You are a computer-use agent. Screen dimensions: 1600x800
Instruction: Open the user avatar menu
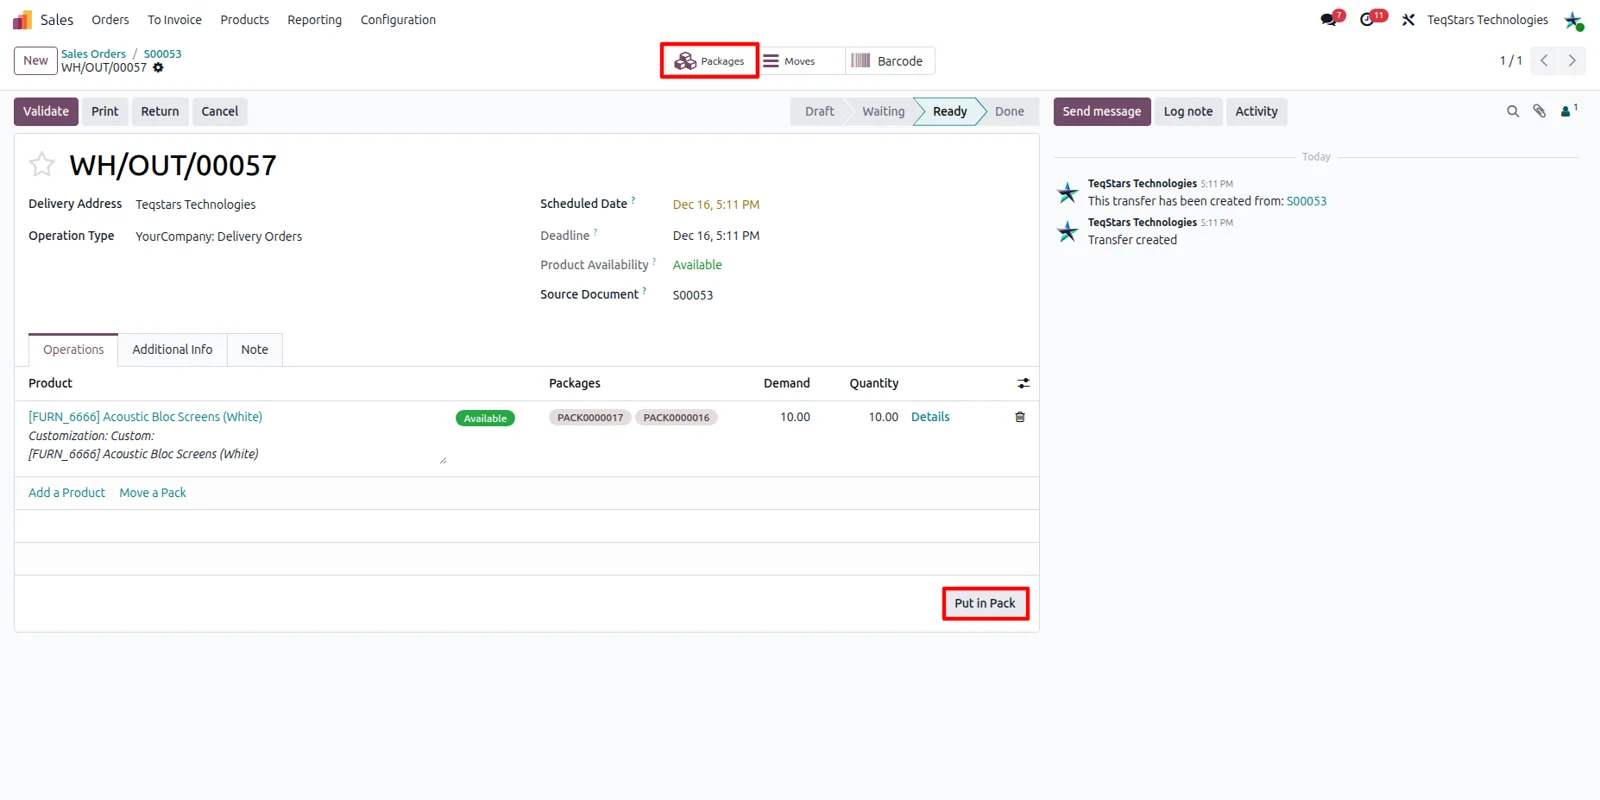coord(1574,20)
